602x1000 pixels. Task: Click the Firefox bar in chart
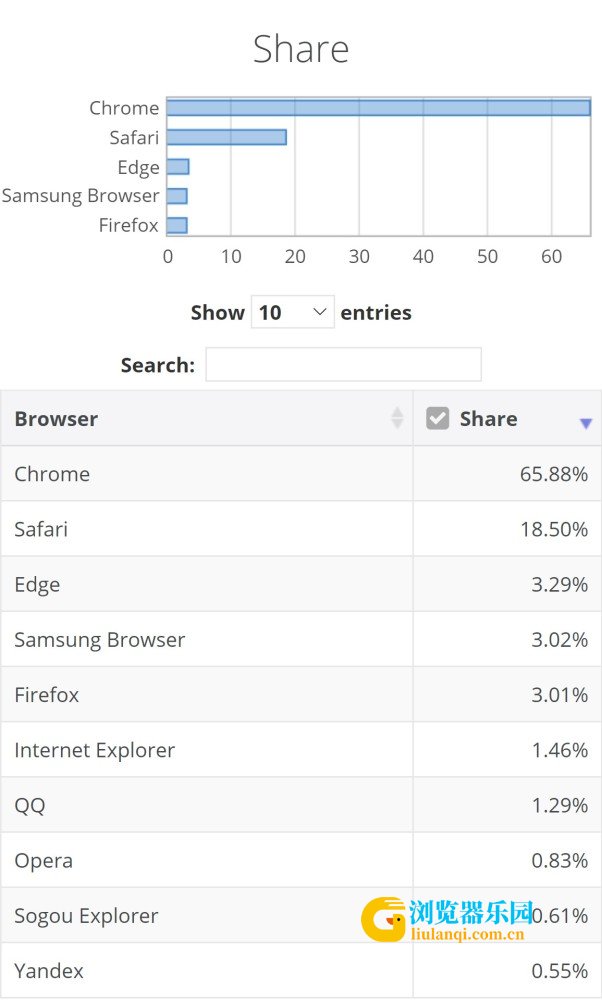coord(177,225)
